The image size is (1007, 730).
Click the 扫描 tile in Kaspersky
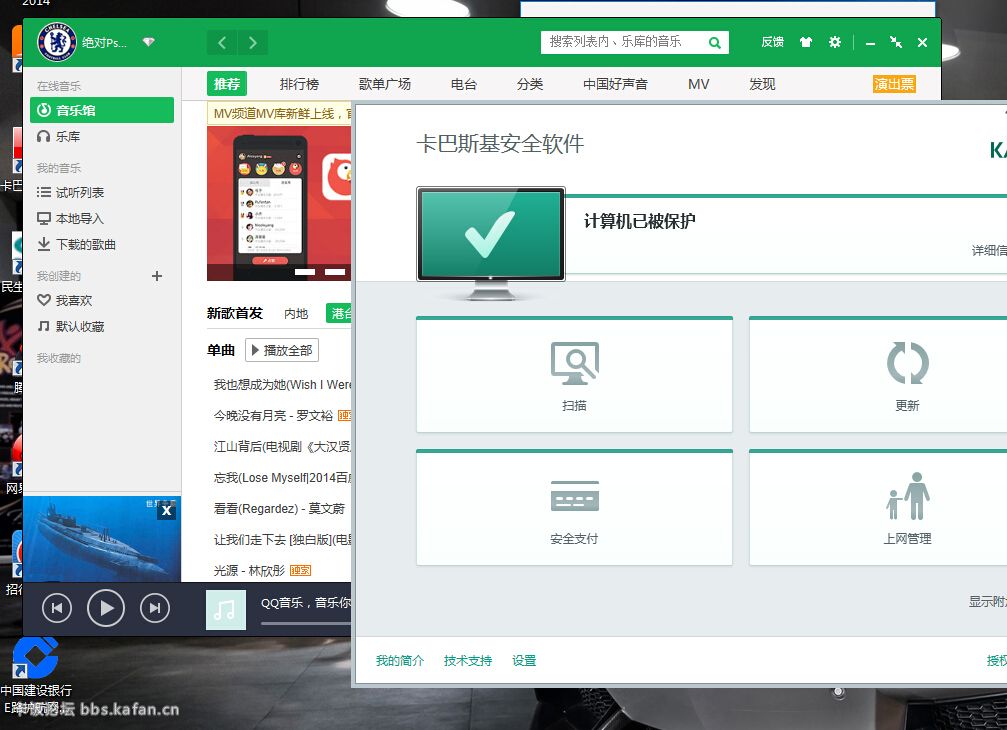click(574, 374)
